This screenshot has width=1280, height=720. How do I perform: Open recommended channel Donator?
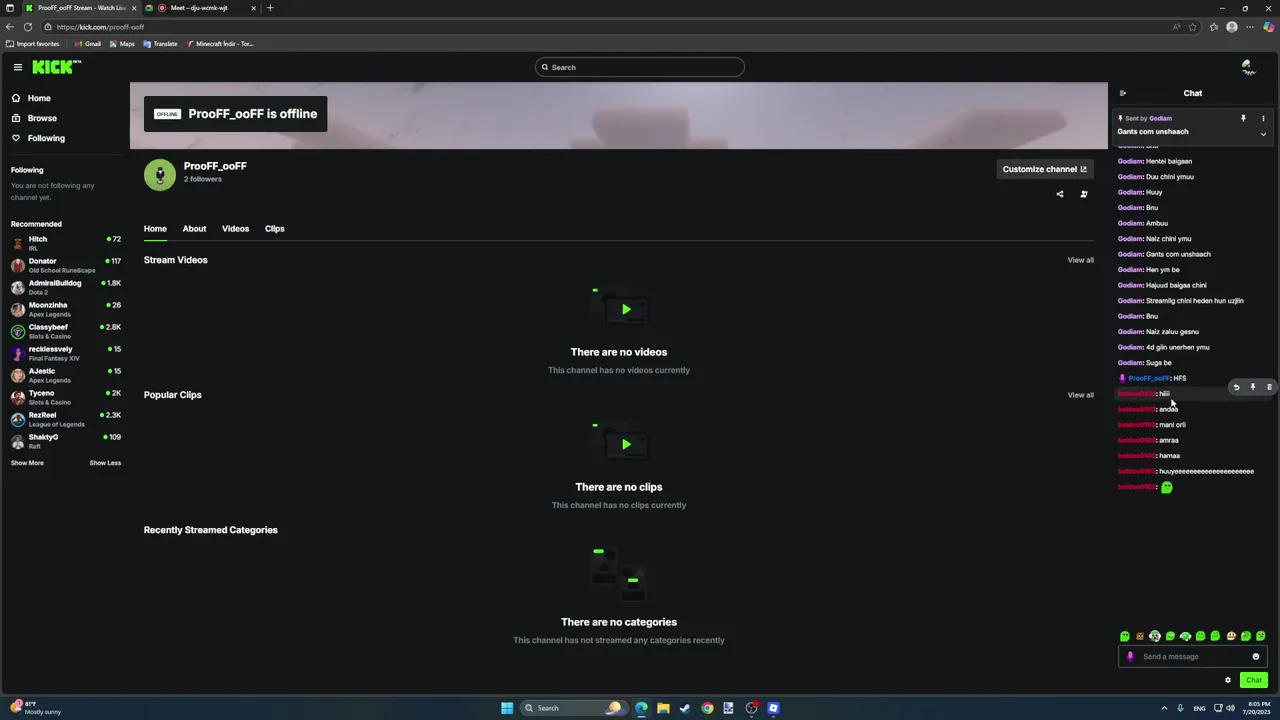point(65,265)
